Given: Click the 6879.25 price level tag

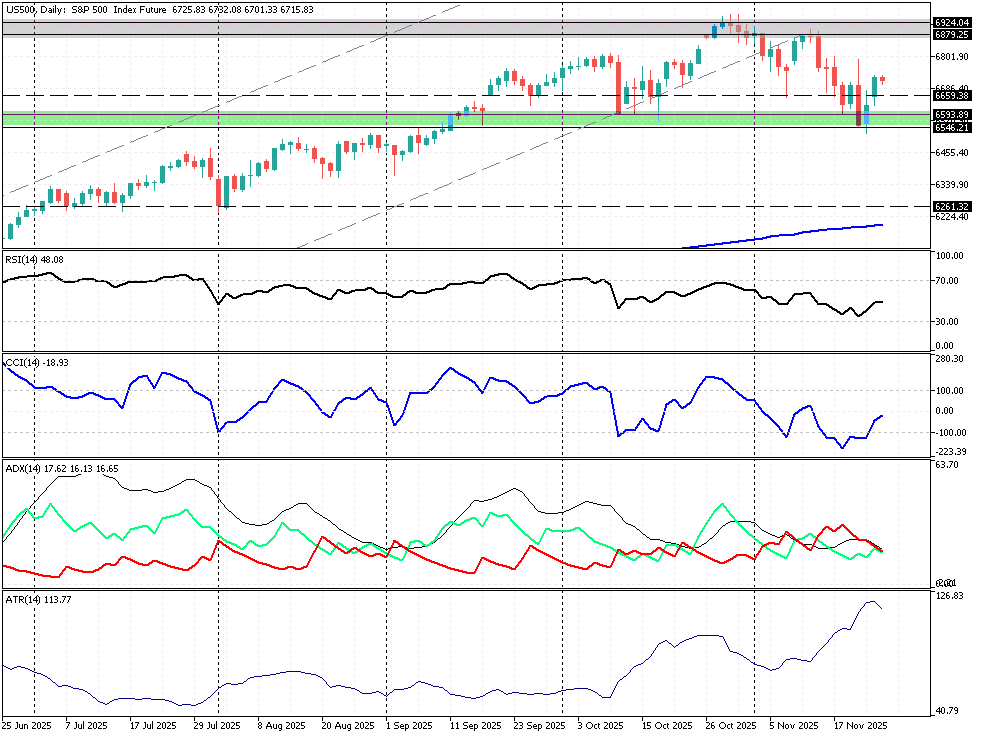Looking at the screenshot, I should click(x=951, y=34).
